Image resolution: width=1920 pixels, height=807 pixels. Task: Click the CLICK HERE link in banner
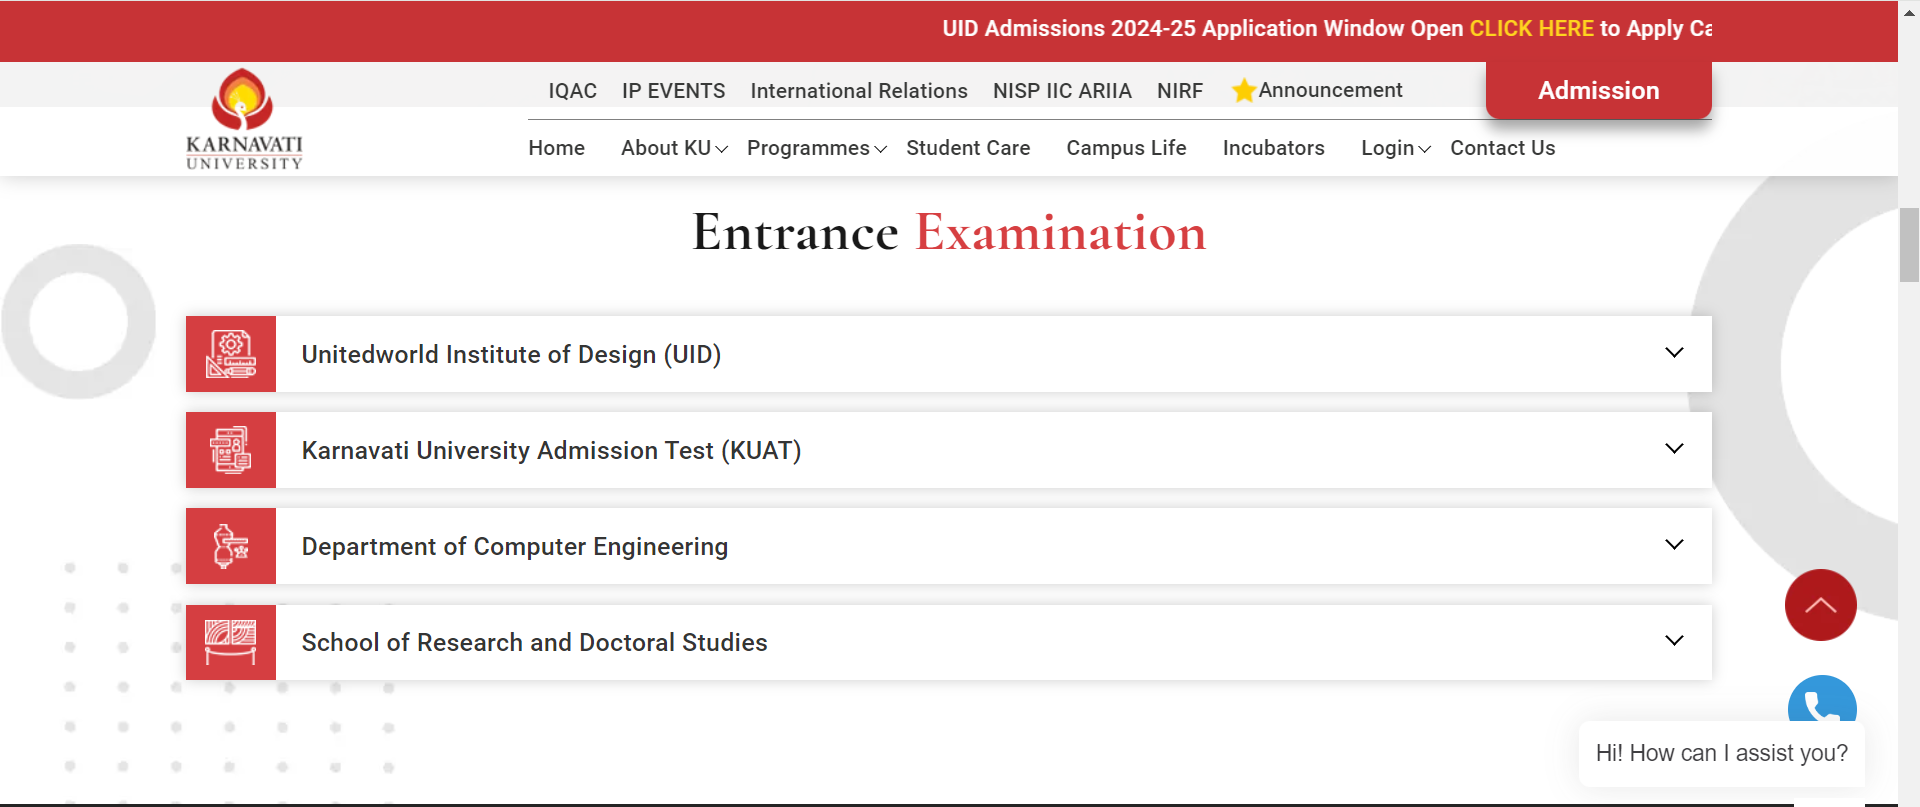[x=1531, y=28]
